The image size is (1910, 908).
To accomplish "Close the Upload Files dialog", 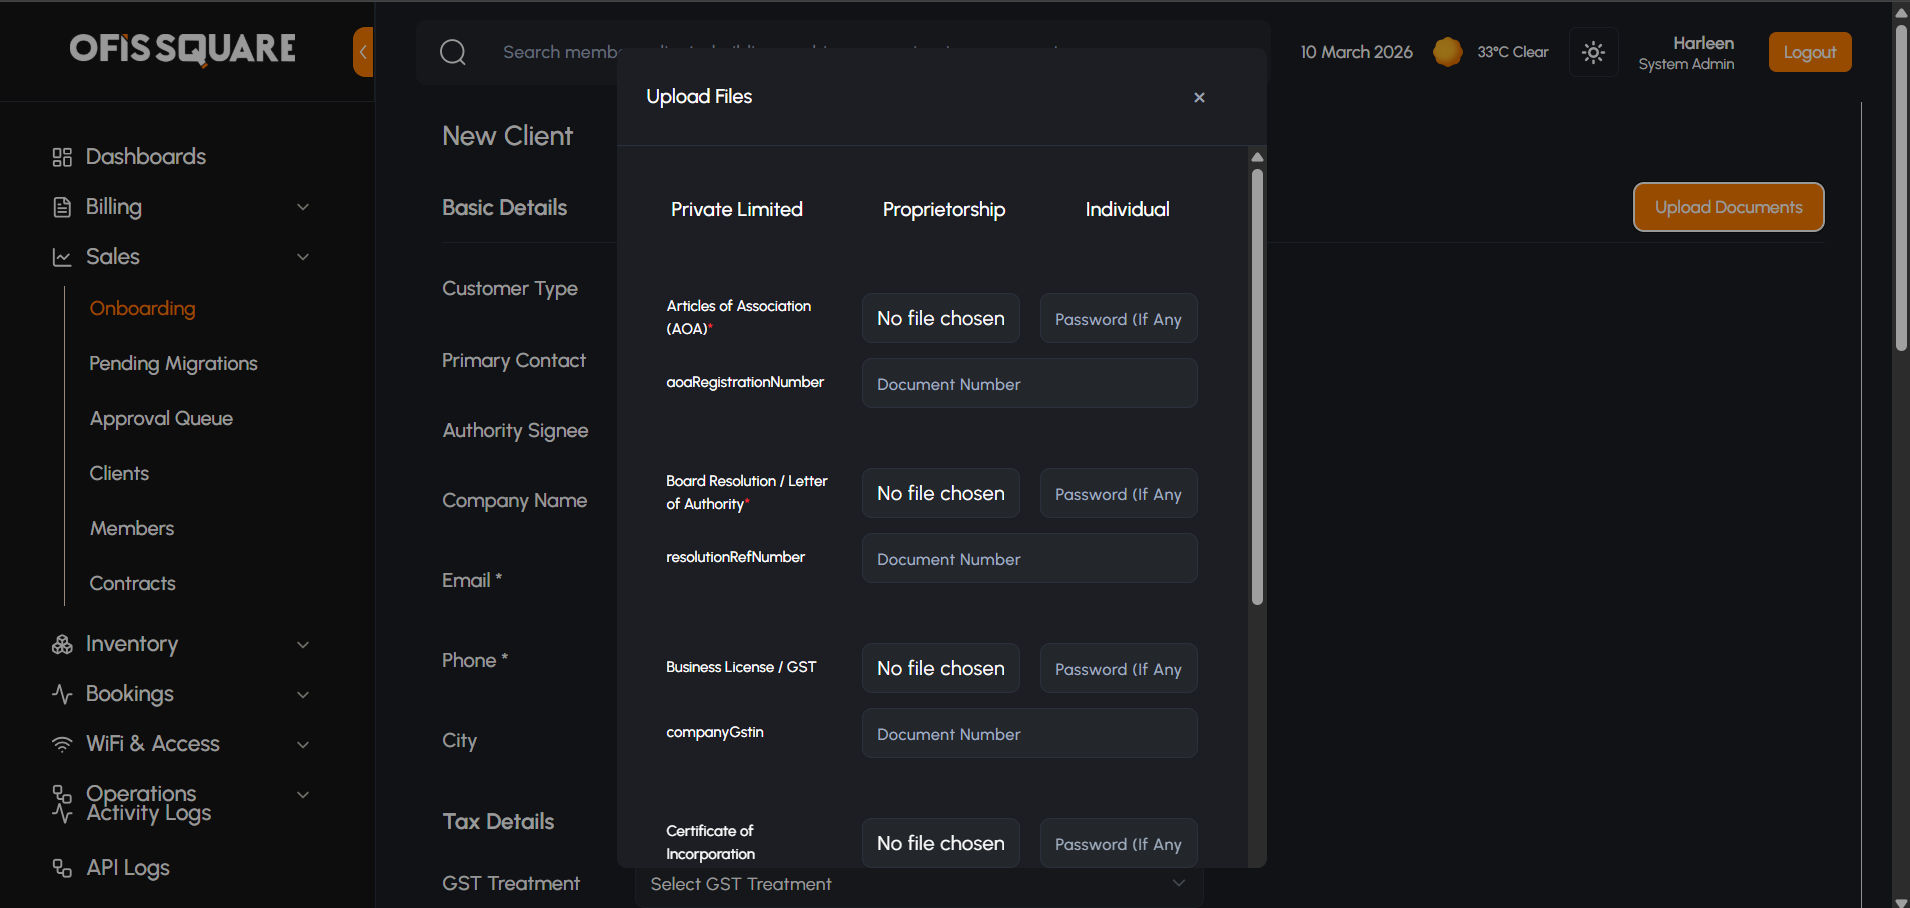I will (x=1199, y=97).
